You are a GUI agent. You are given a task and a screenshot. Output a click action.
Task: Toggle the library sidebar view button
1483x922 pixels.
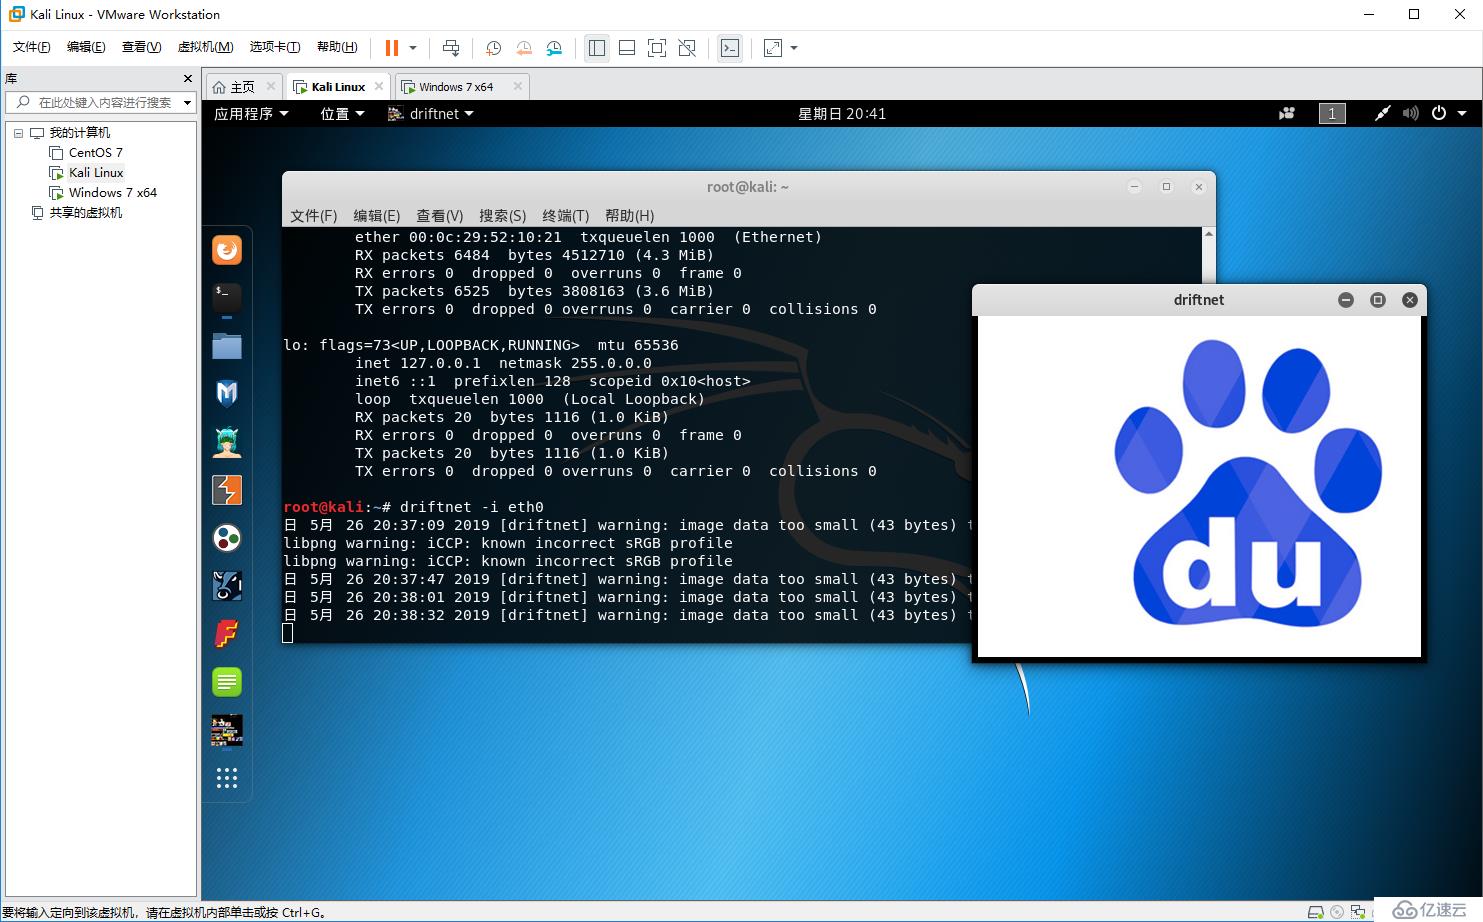(x=597, y=48)
